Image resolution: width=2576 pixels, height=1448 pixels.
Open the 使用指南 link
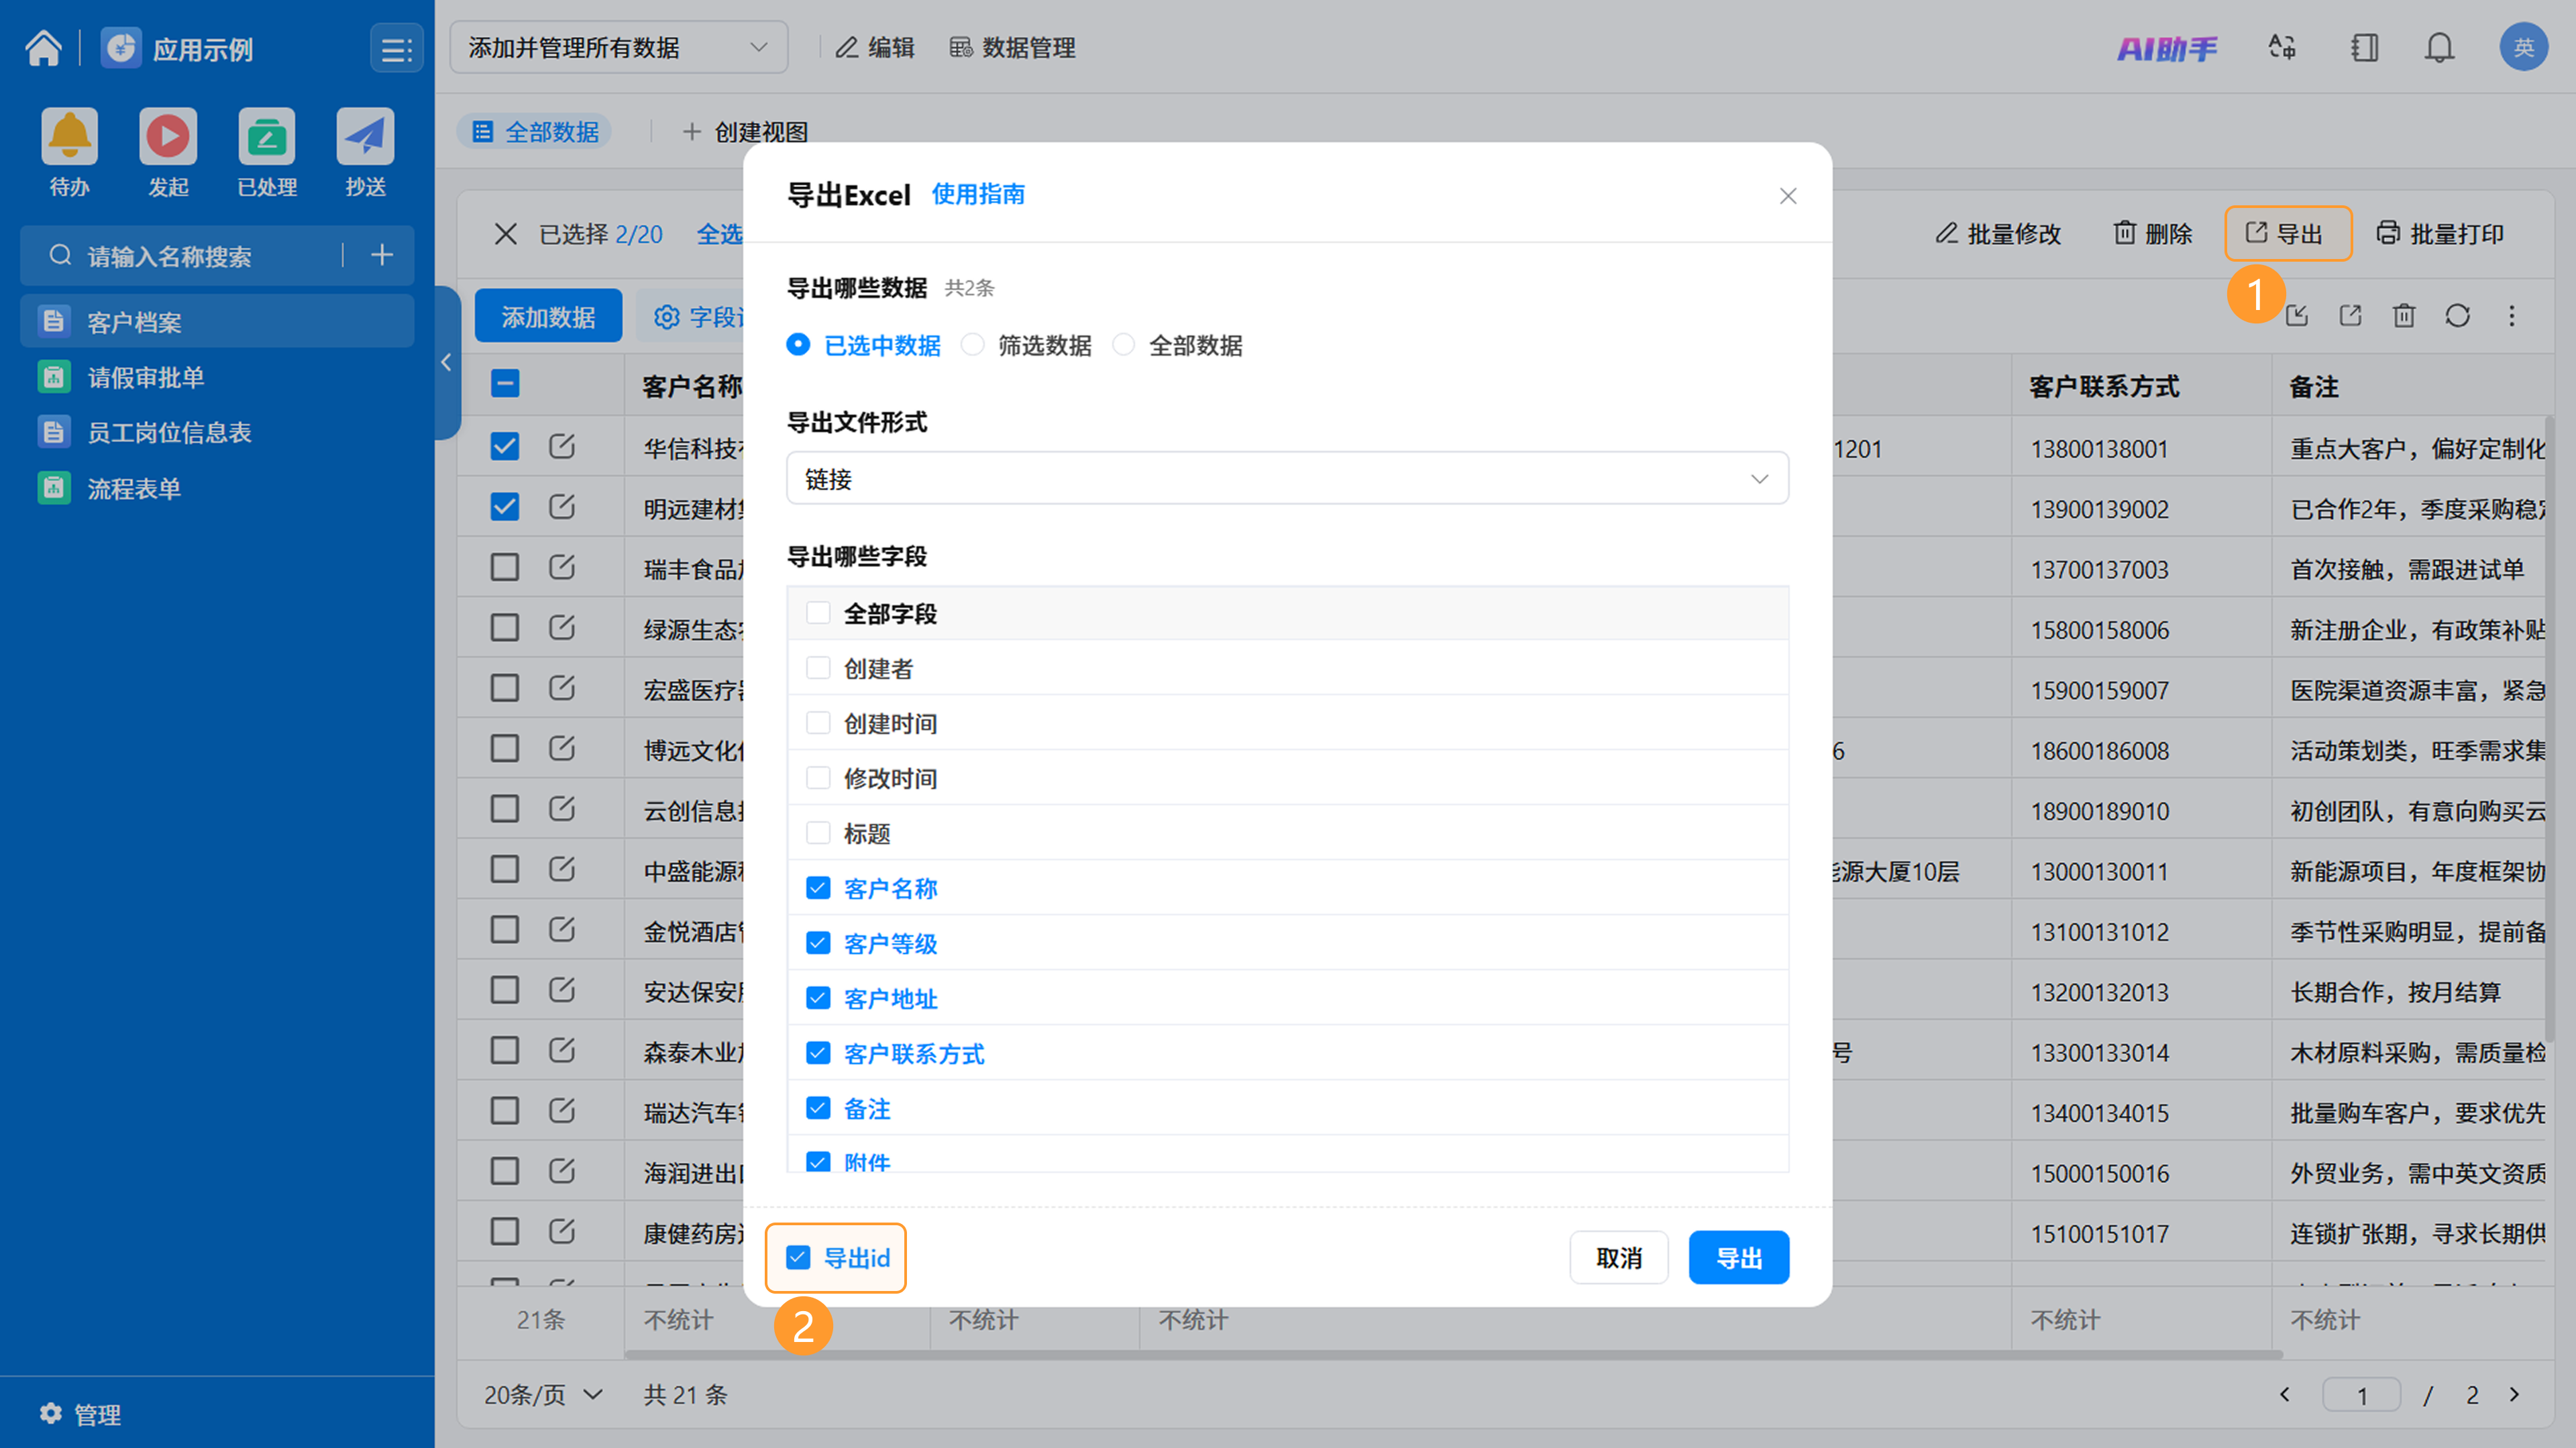(x=978, y=194)
